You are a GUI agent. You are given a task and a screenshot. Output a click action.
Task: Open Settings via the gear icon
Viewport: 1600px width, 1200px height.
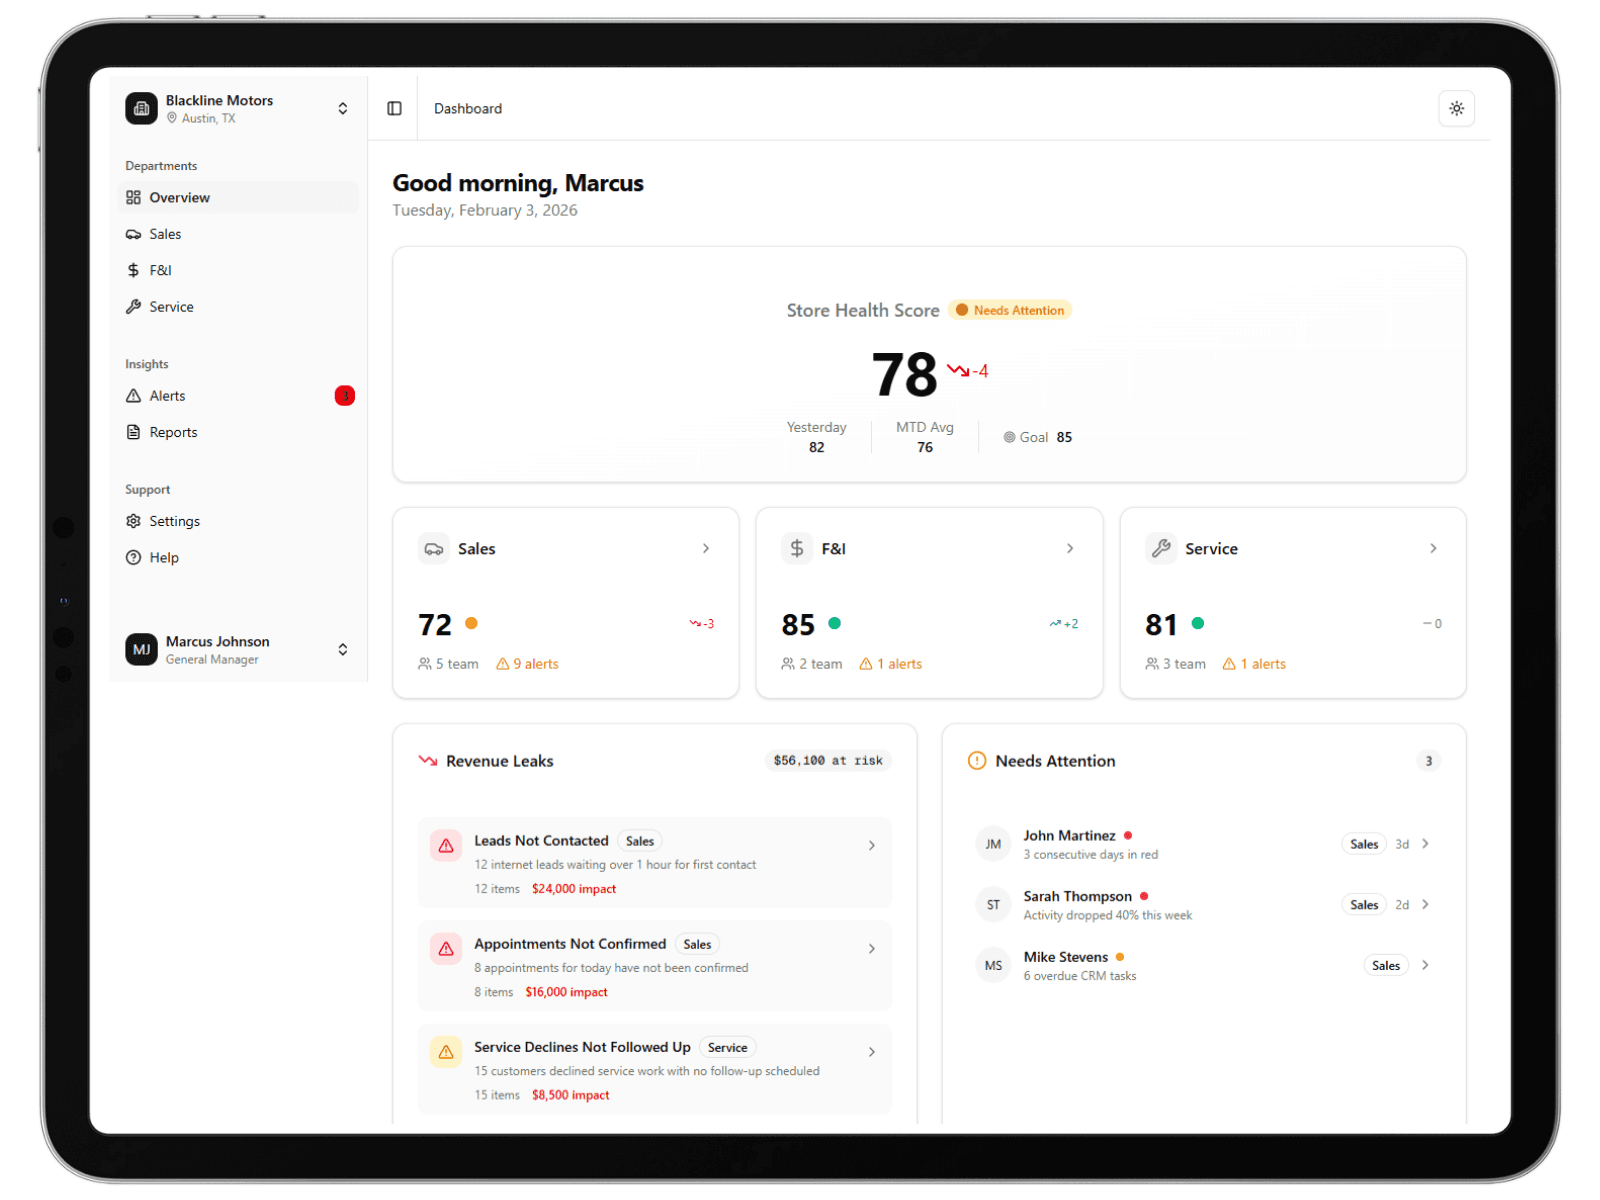(x=134, y=520)
